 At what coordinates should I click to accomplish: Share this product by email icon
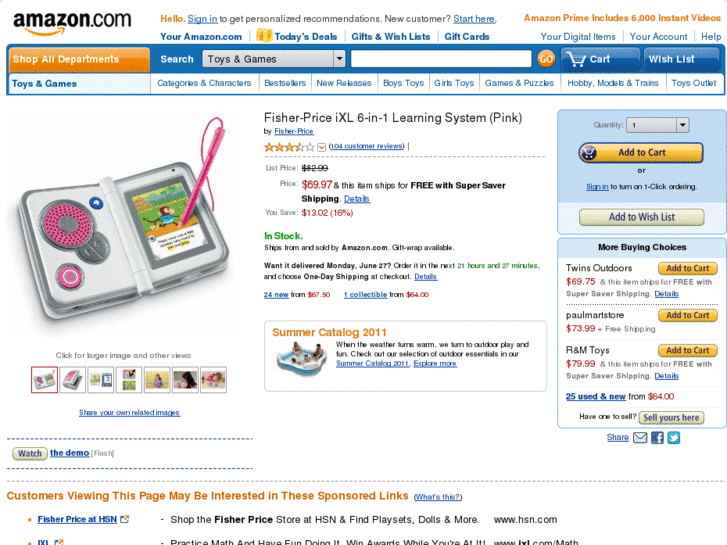(x=640, y=437)
